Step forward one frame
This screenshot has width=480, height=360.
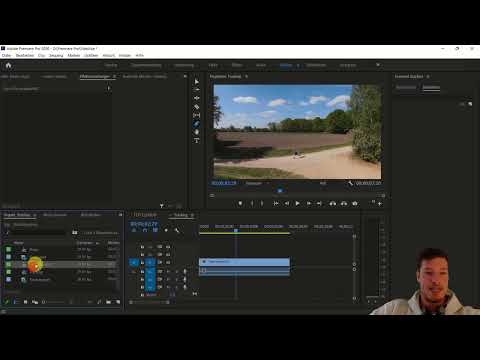pos(309,203)
